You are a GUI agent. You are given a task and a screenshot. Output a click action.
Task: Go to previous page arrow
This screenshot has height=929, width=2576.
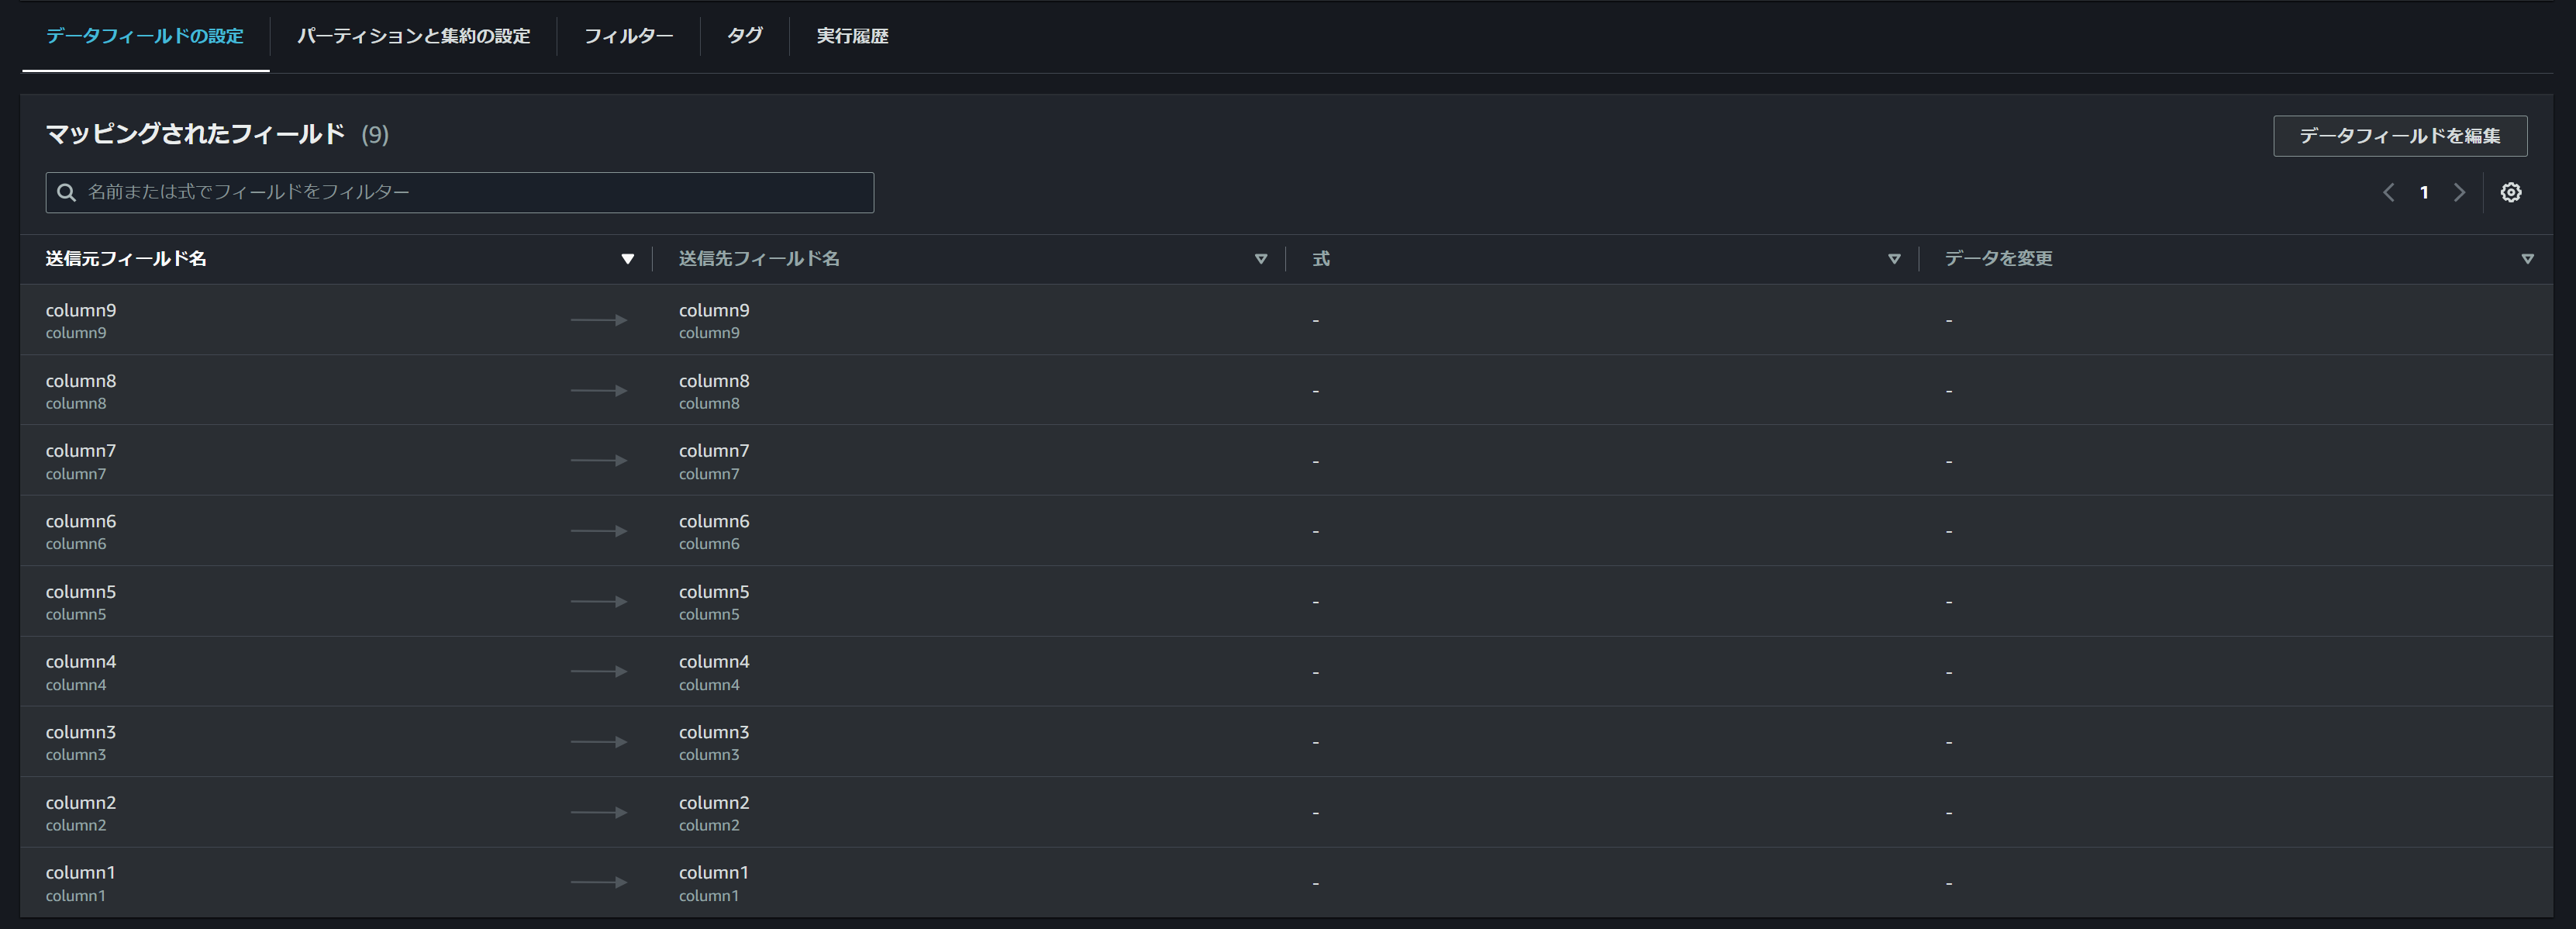click(x=2388, y=192)
